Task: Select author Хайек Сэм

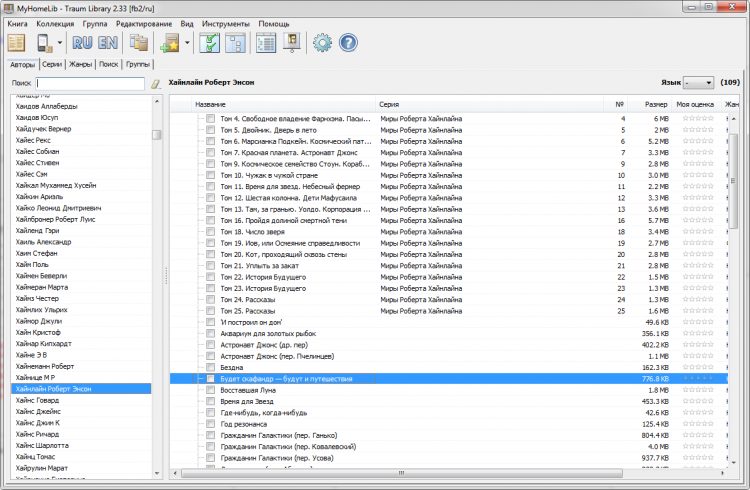Action: tap(31, 174)
